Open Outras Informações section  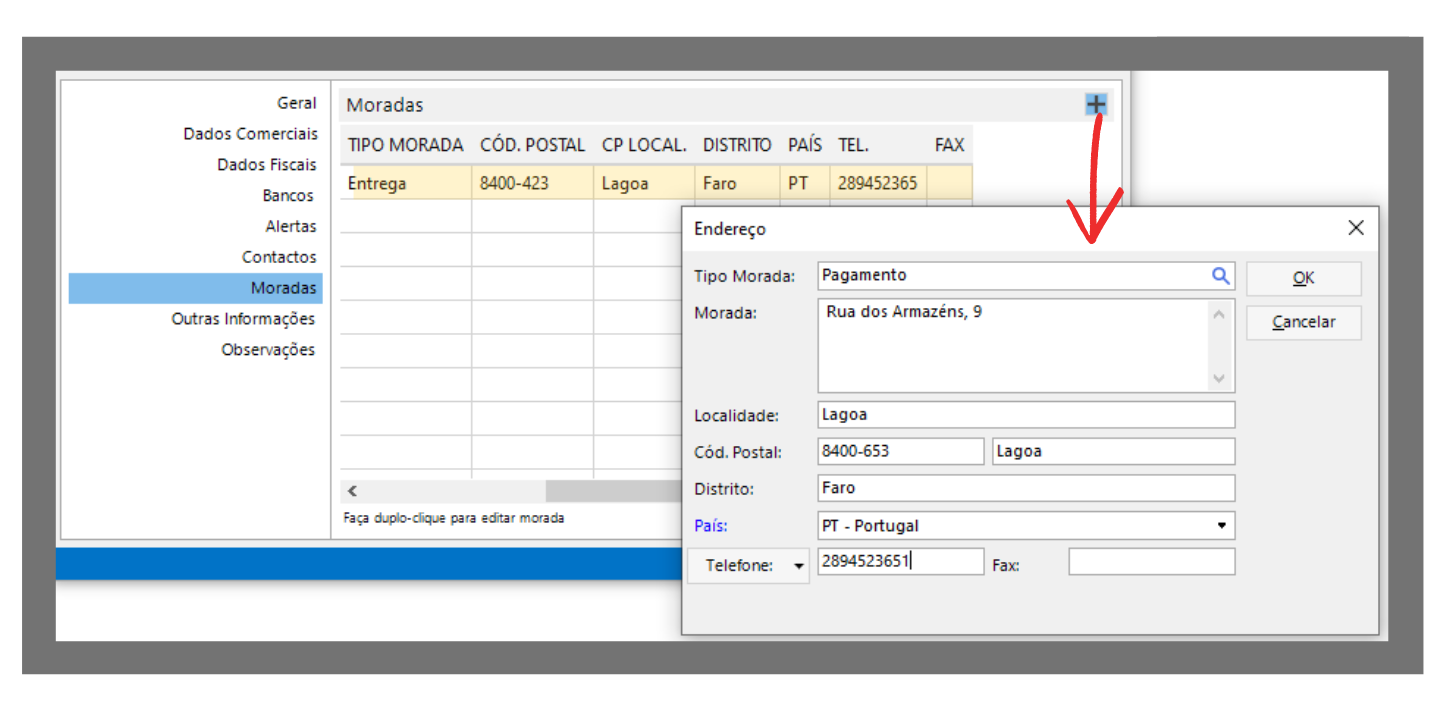(x=243, y=319)
